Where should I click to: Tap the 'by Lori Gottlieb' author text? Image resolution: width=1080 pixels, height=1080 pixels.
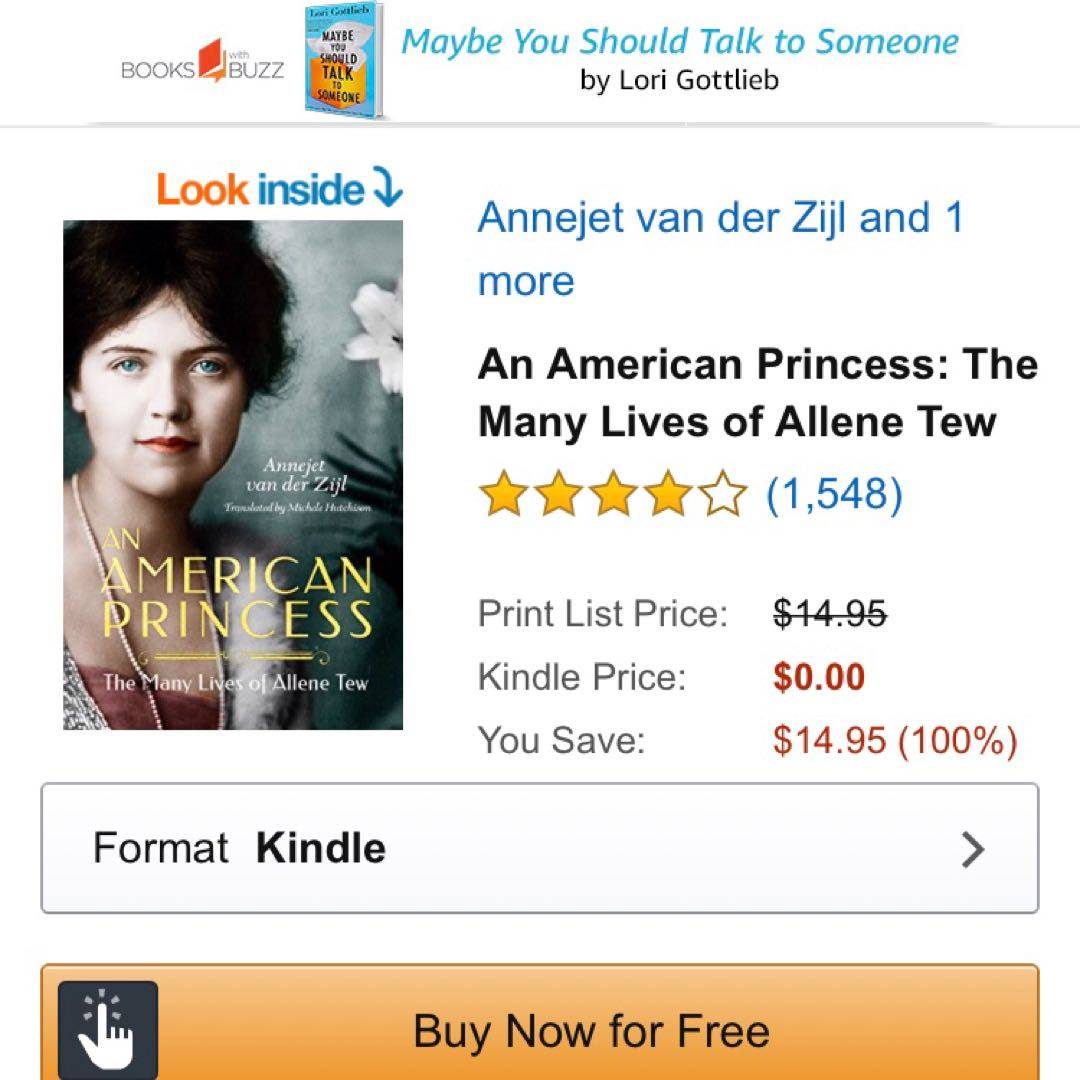(x=679, y=80)
